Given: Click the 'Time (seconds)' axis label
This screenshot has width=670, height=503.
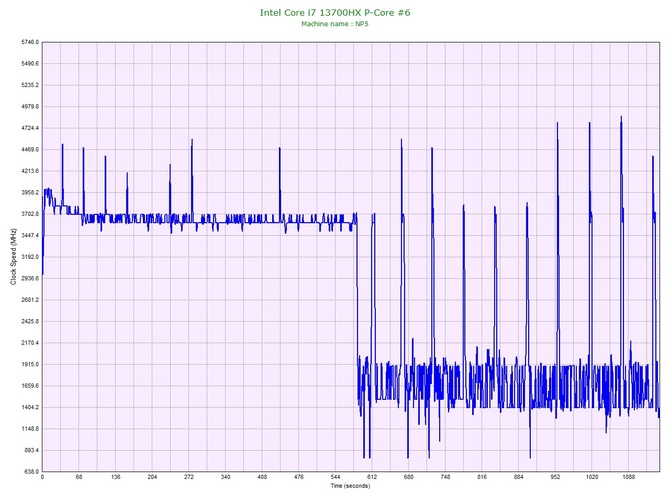Looking at the screenshot, I should tap(350, 486).
